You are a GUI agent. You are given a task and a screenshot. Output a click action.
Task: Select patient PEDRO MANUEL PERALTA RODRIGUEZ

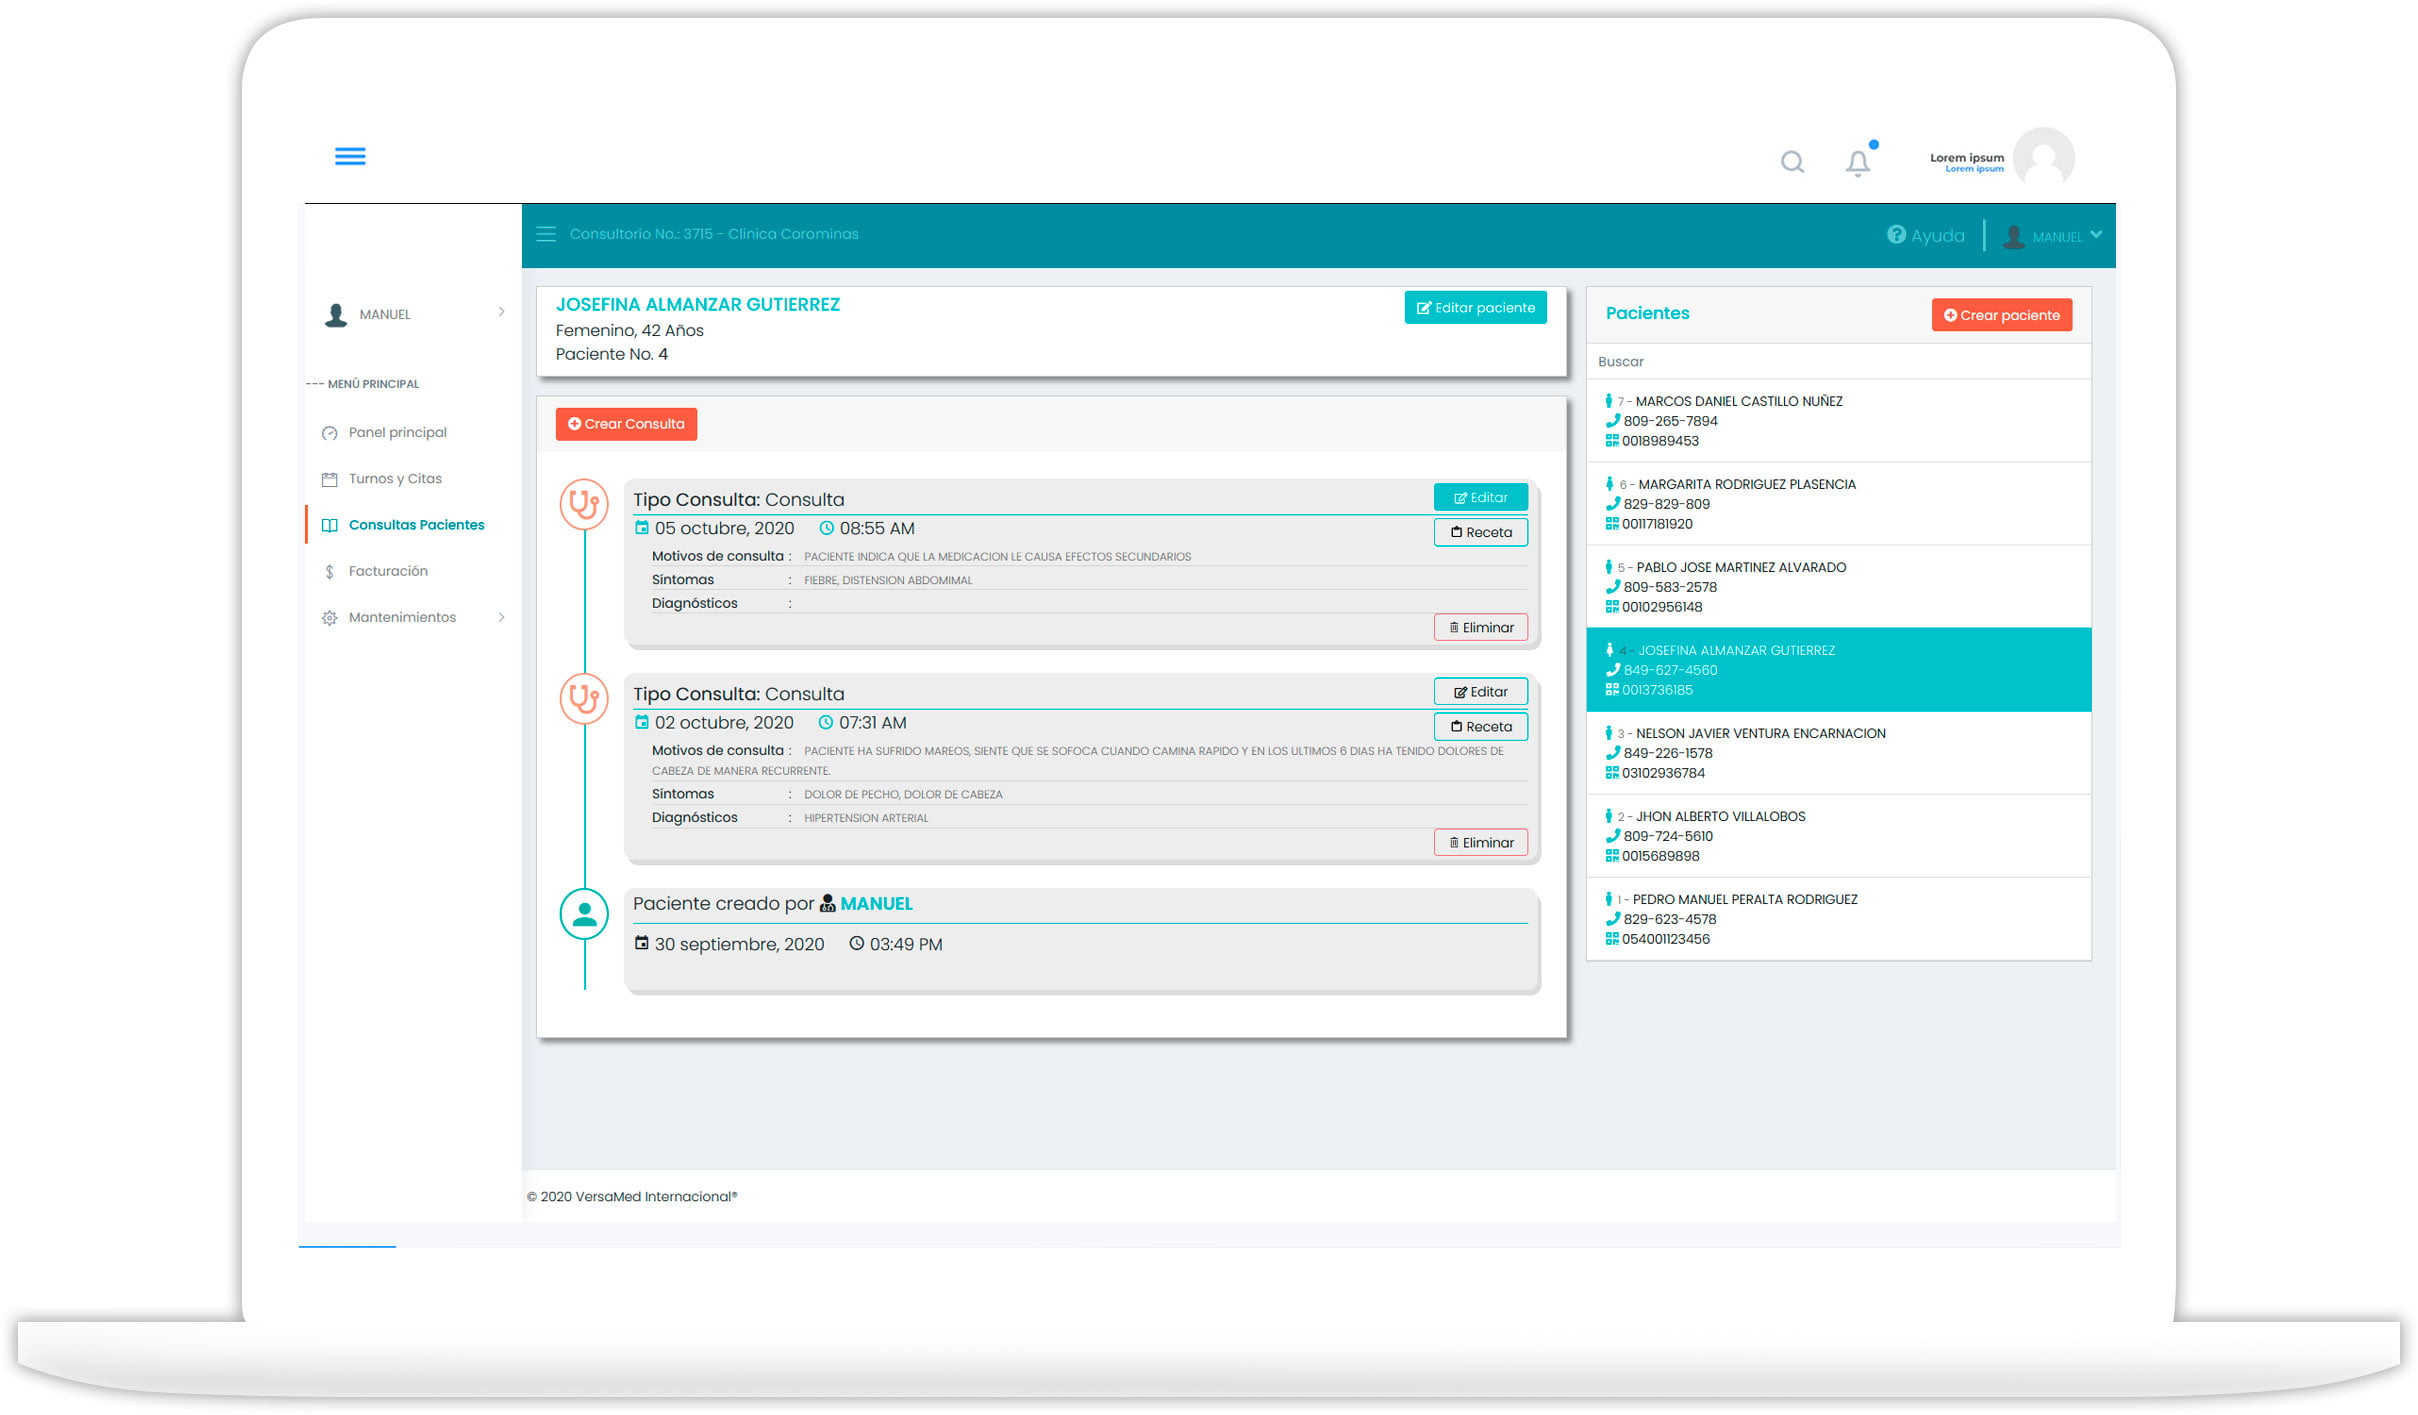1838,919
